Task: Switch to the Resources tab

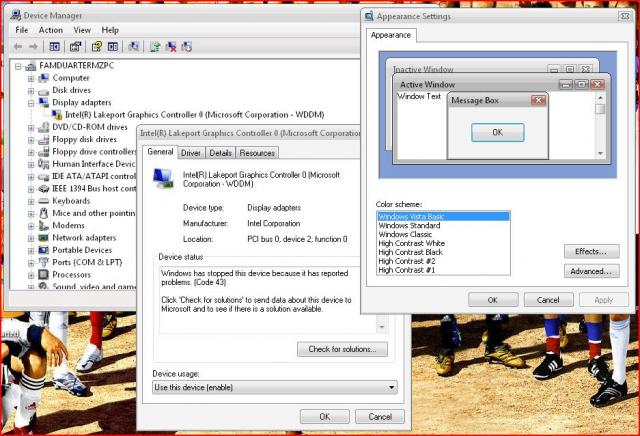Action: click(257, 153)
